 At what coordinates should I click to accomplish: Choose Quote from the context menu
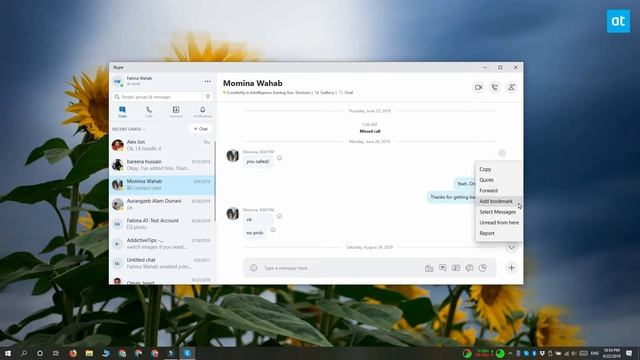[499, 180]
